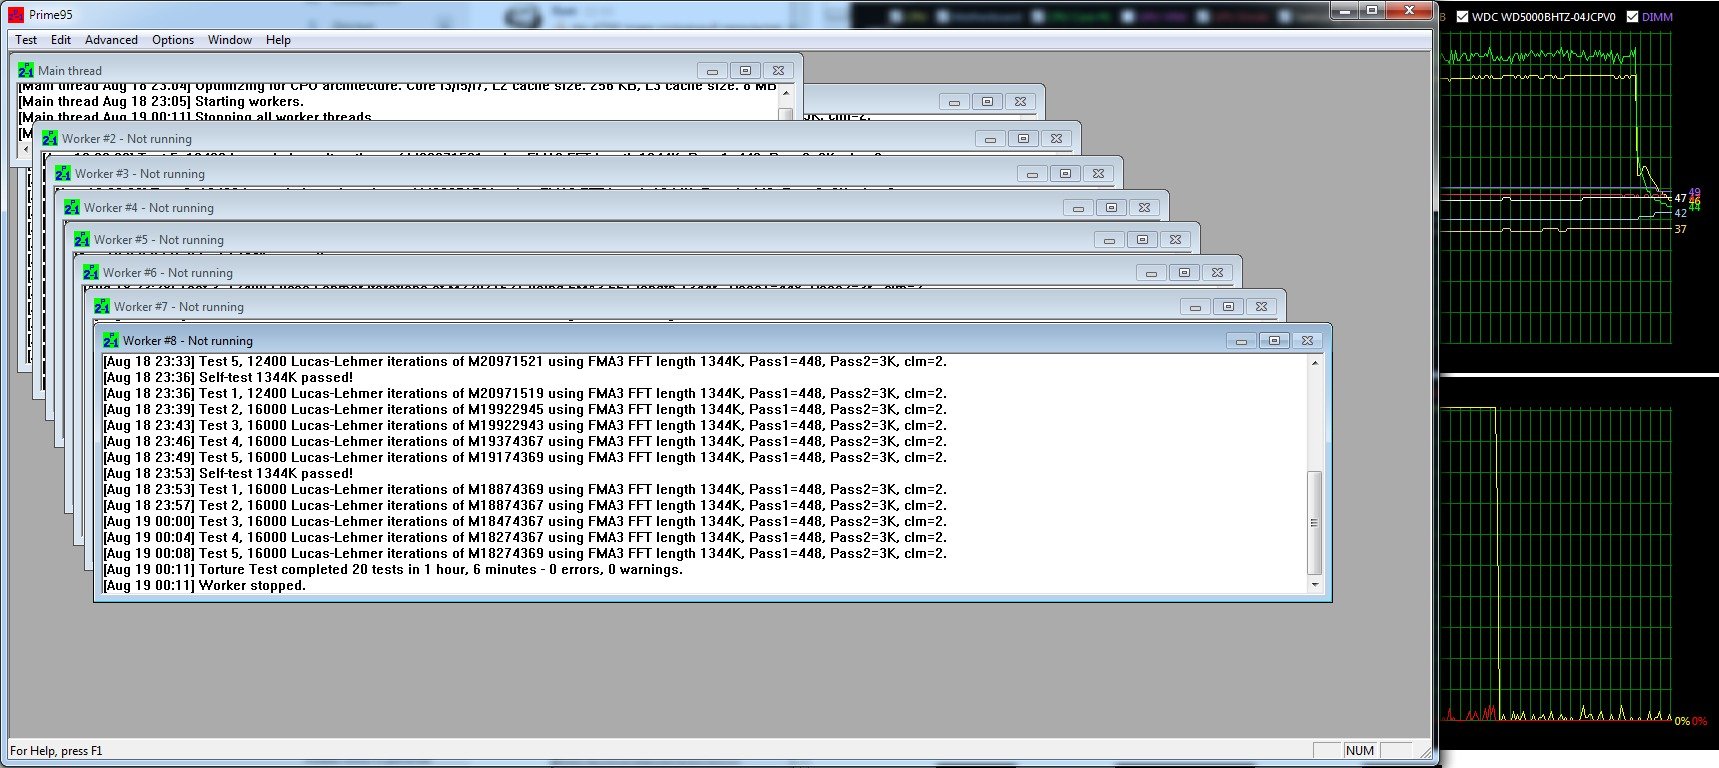
Task: Open the Help menu
Action: click(278, 40)
